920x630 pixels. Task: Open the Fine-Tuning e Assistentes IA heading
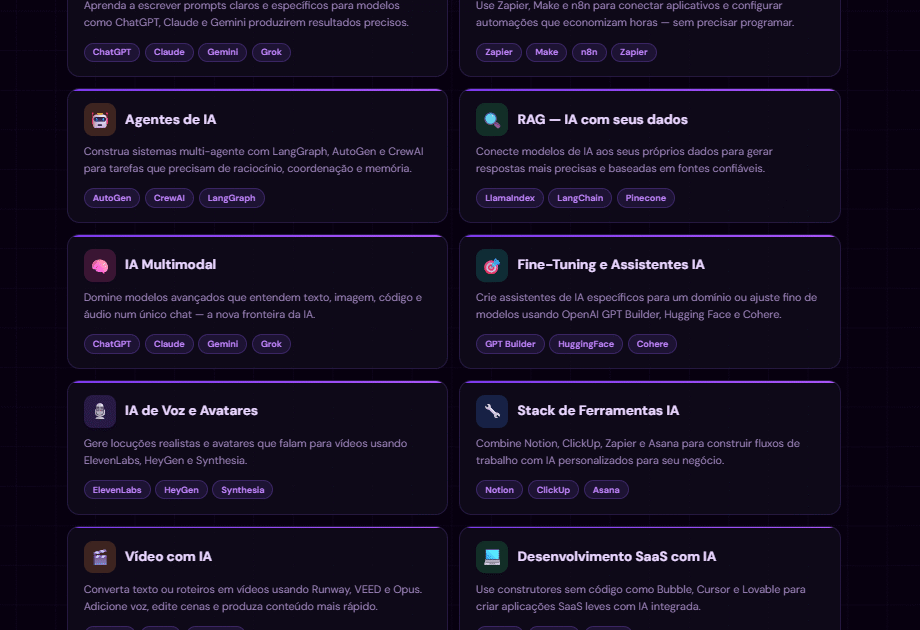click(610, 265)
